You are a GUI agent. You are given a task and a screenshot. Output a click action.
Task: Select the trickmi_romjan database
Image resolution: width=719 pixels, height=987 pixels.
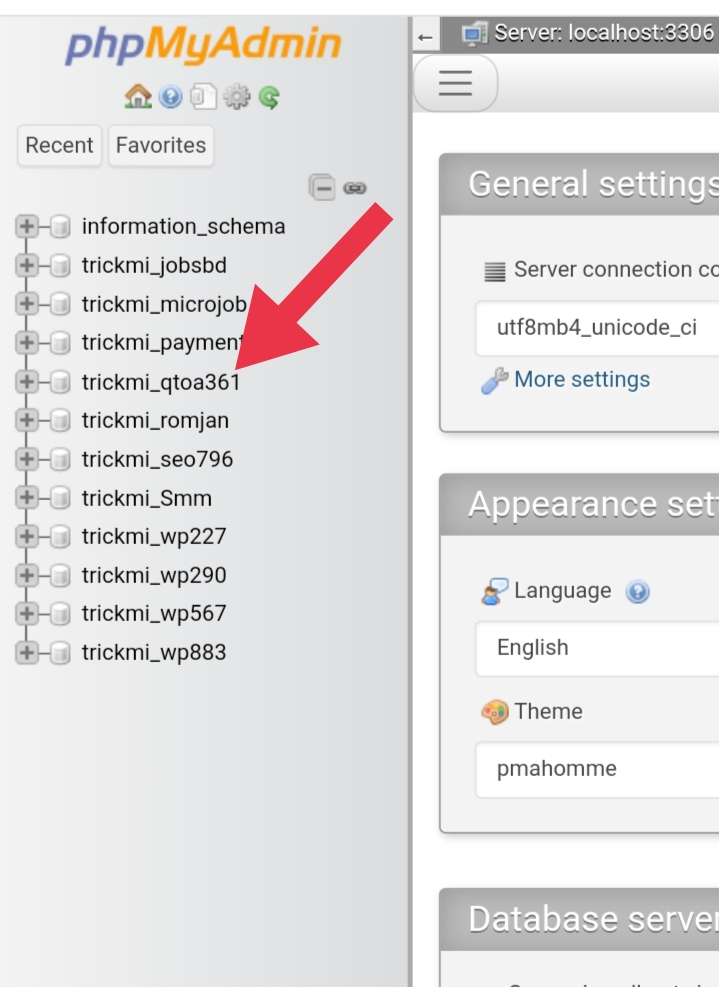(155, 421)
